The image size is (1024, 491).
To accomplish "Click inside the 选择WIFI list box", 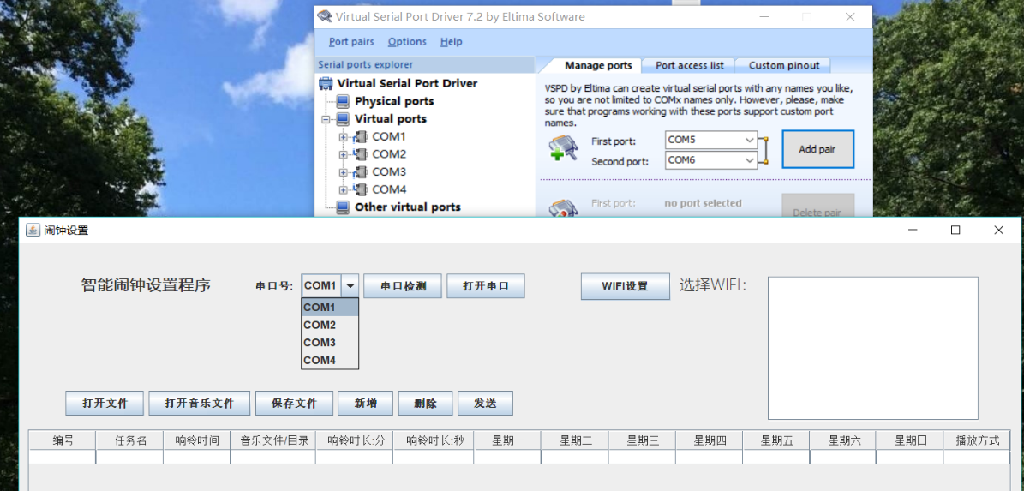I will 873,348.
